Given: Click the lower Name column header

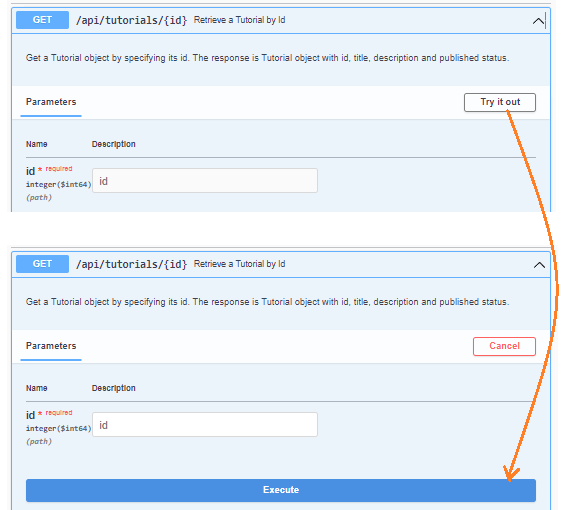Looking at the screenshot, I should 36,388.
